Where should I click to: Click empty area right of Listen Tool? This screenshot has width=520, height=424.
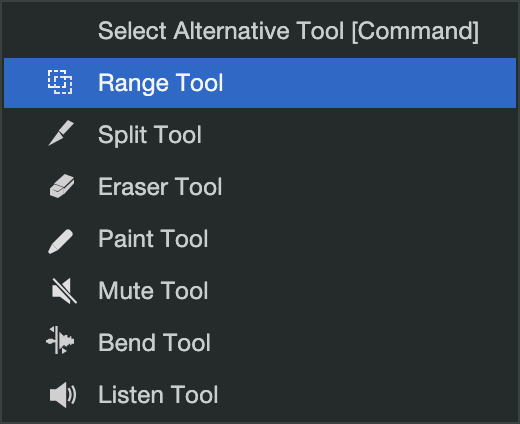coord(367,395)
